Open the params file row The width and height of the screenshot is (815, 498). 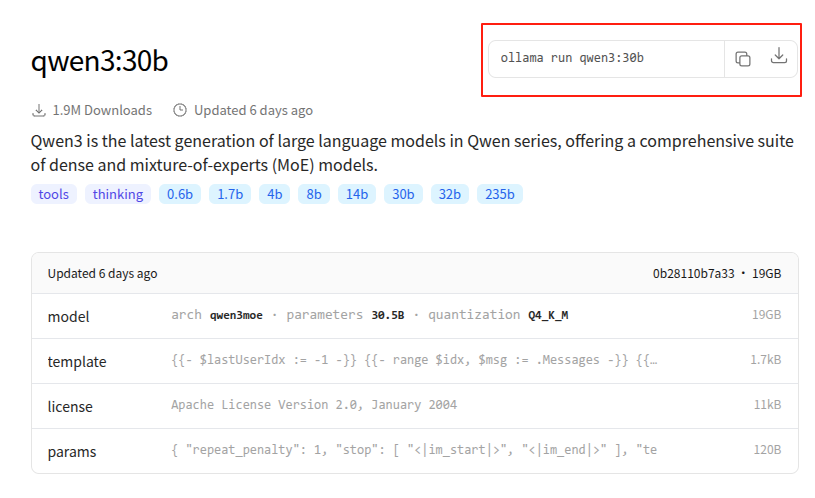pyautogui.click(x=415, y=451)
